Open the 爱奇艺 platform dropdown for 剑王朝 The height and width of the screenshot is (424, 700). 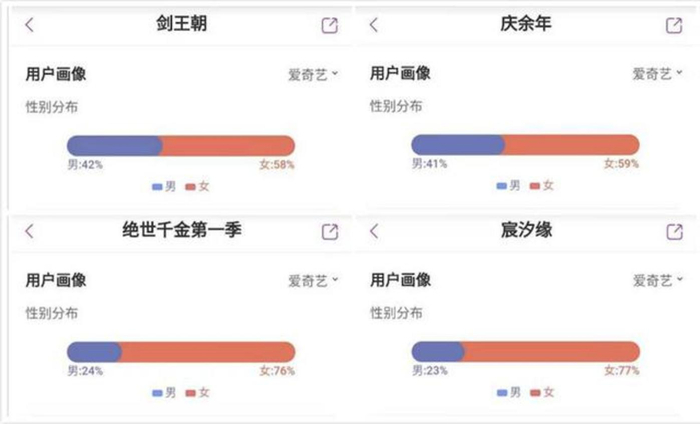coord(314,74)
